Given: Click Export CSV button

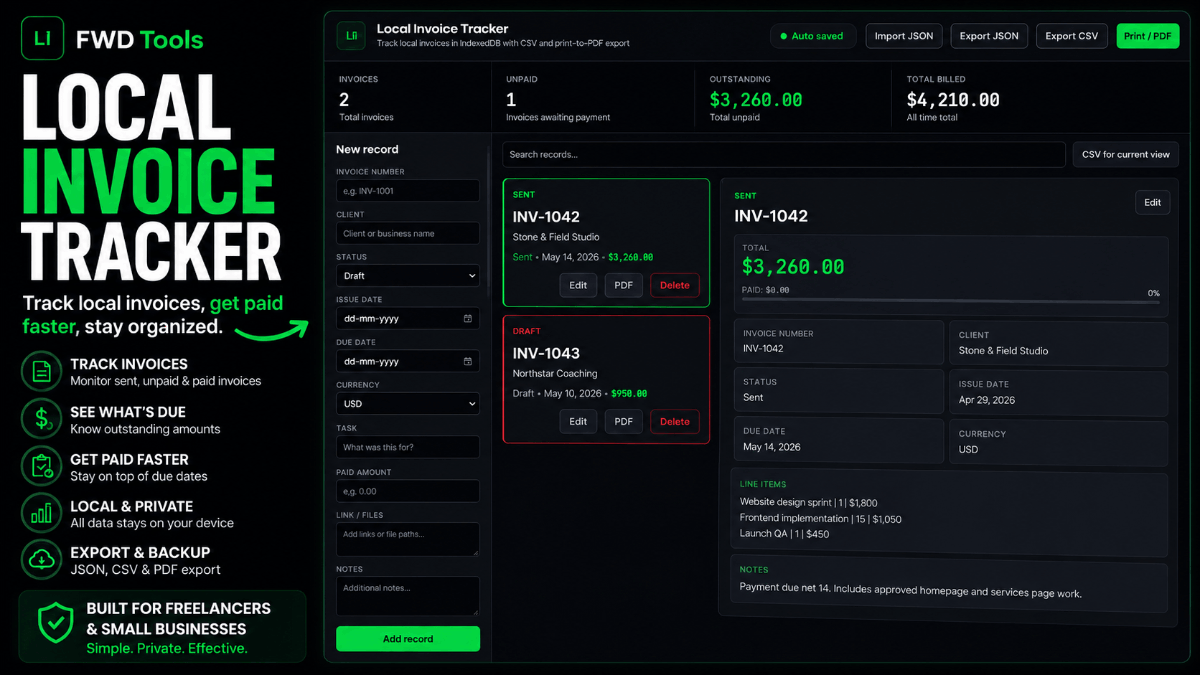Looking at the screenshot, I should (x=1072, y=36).
